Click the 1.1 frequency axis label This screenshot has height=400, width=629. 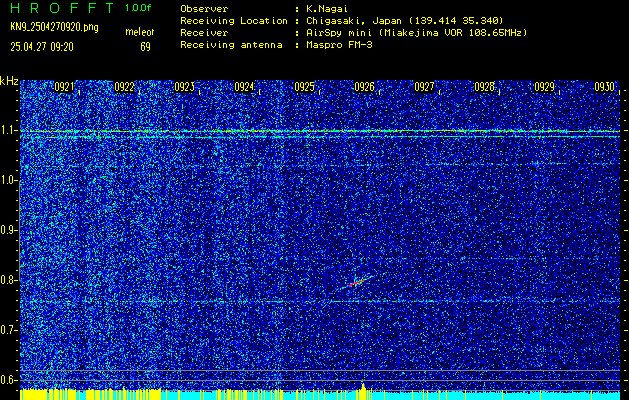(8, 131)
